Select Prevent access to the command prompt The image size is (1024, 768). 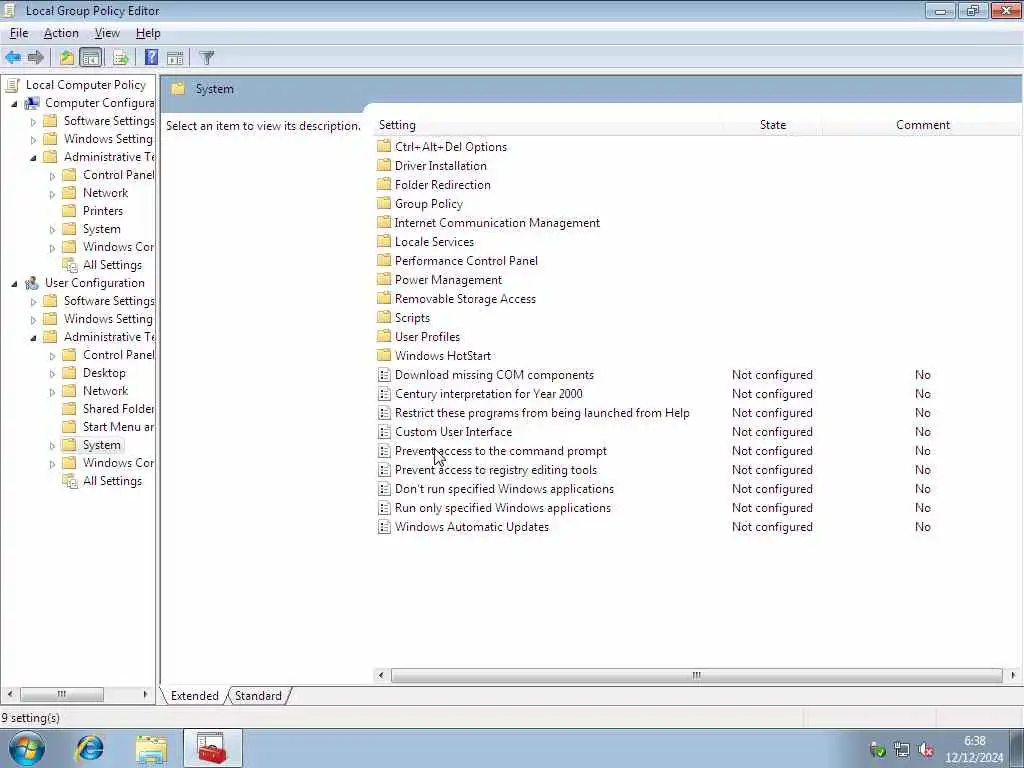click(501, 451)
